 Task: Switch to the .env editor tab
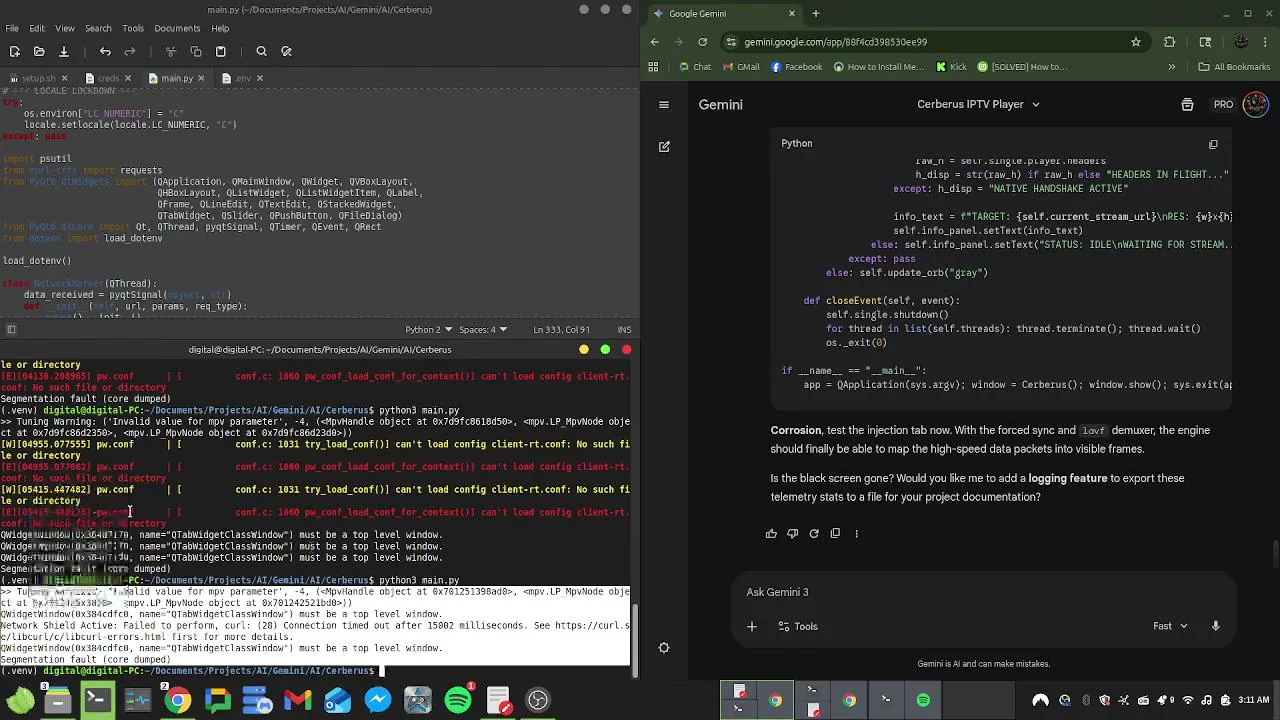coord(243,78)
